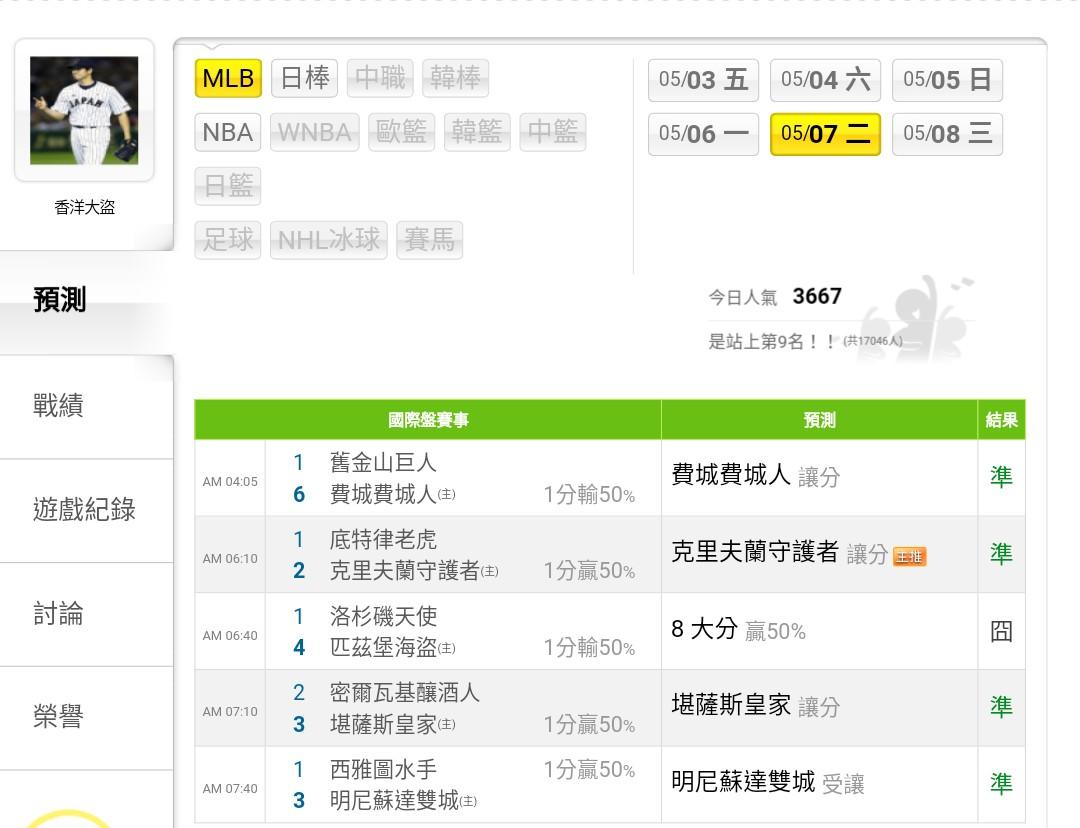Click team name 密爾瓦基釀酒人
The height and width of the screenshot is (828, 1080).
click(404, 692)
